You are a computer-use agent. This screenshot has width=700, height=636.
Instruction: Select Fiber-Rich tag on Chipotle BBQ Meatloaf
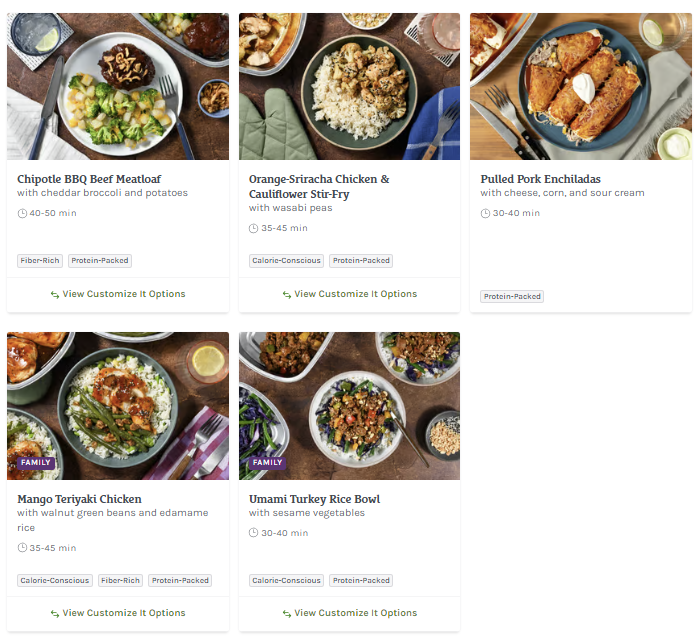pos(40,261)
